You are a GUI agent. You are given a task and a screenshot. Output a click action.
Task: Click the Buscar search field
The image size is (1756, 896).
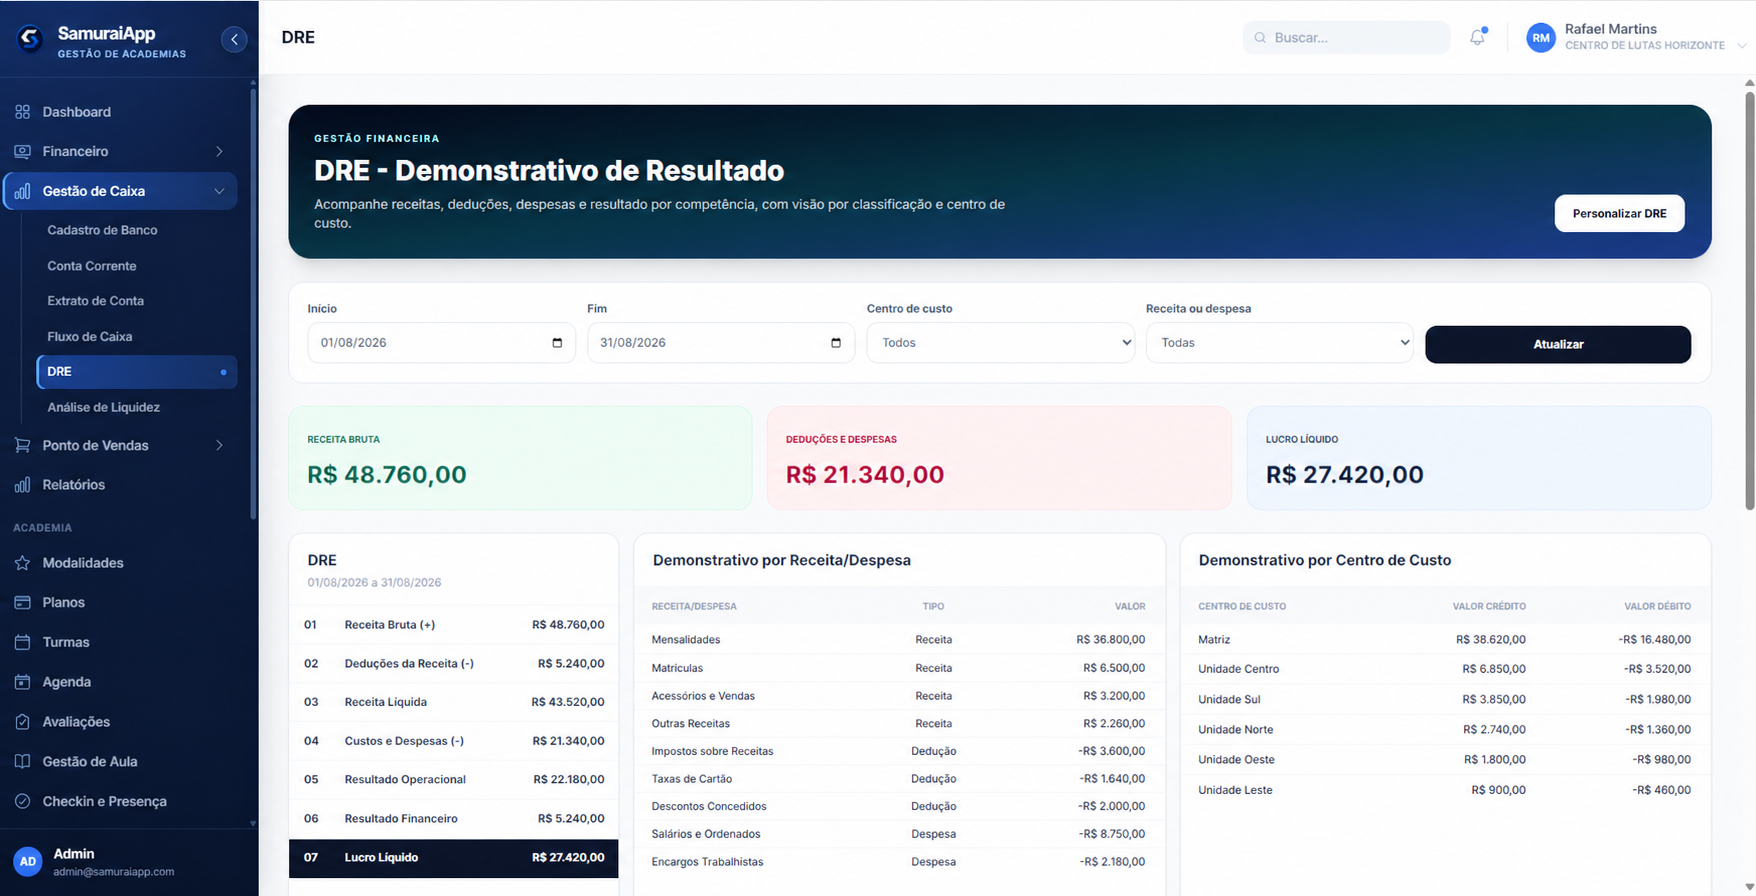tap(1346, 38)
